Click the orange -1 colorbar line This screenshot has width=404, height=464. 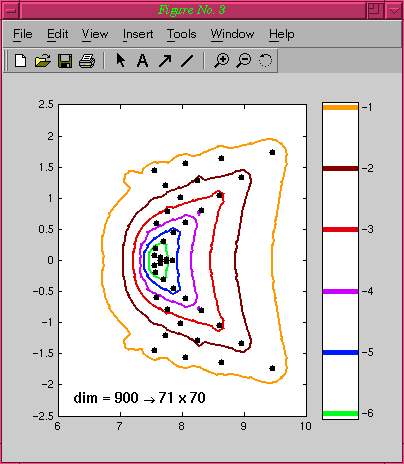[x=340, y=107]
